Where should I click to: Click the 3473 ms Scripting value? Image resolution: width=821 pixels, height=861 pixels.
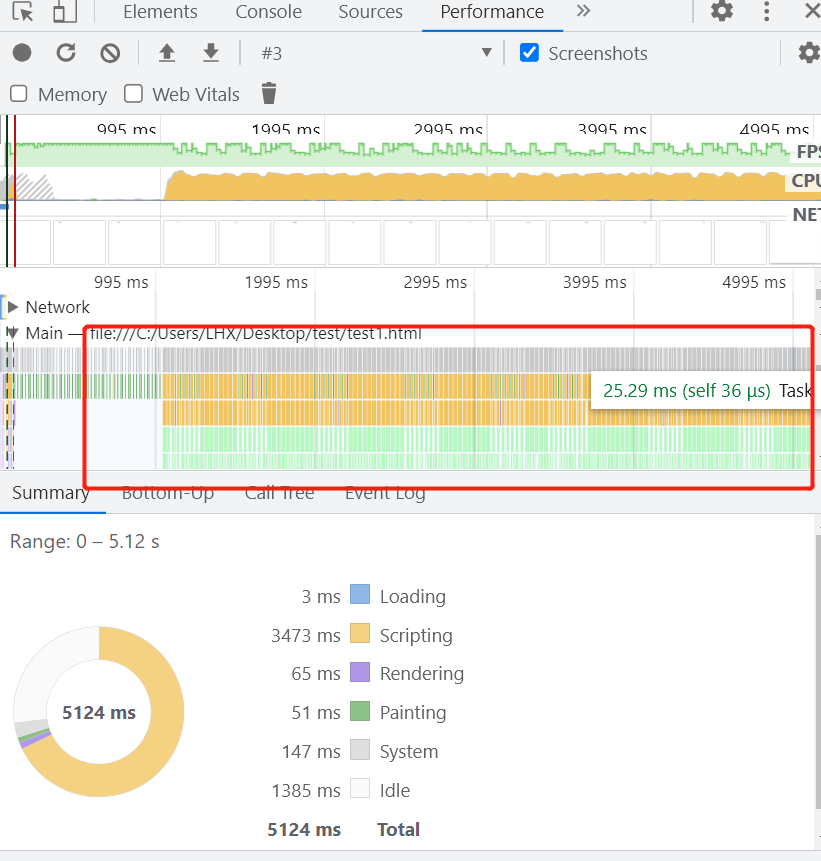click(306, 636)
